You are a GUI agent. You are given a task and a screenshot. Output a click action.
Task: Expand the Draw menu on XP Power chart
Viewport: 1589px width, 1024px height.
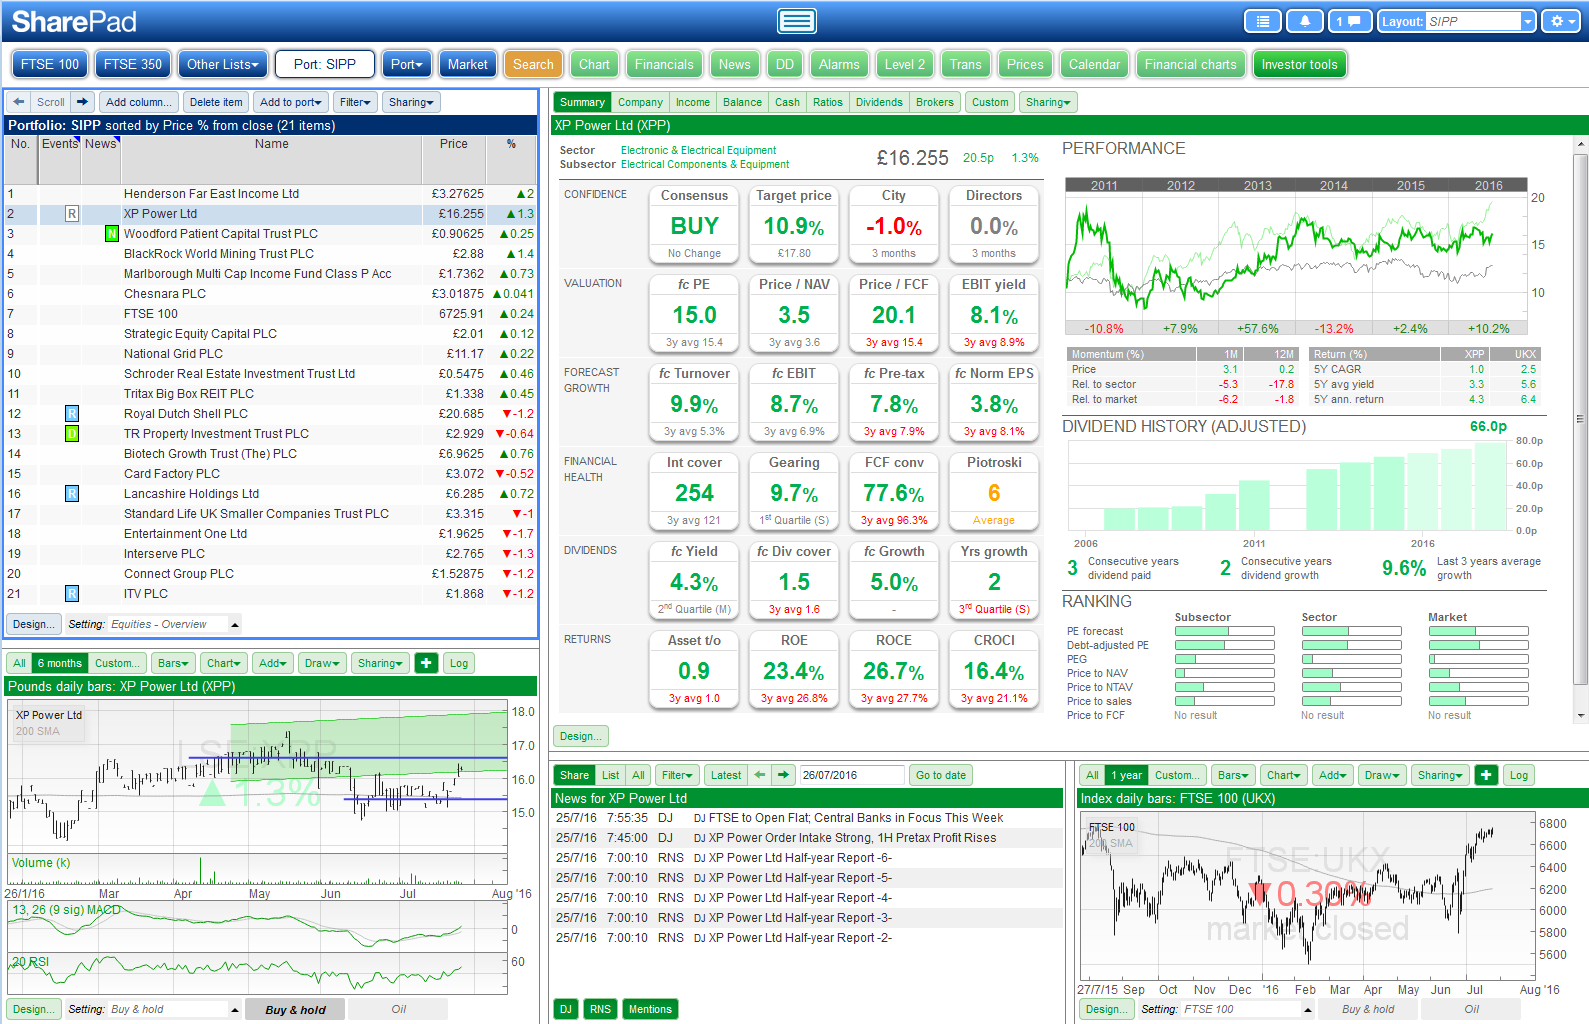[x=322, y=663]
